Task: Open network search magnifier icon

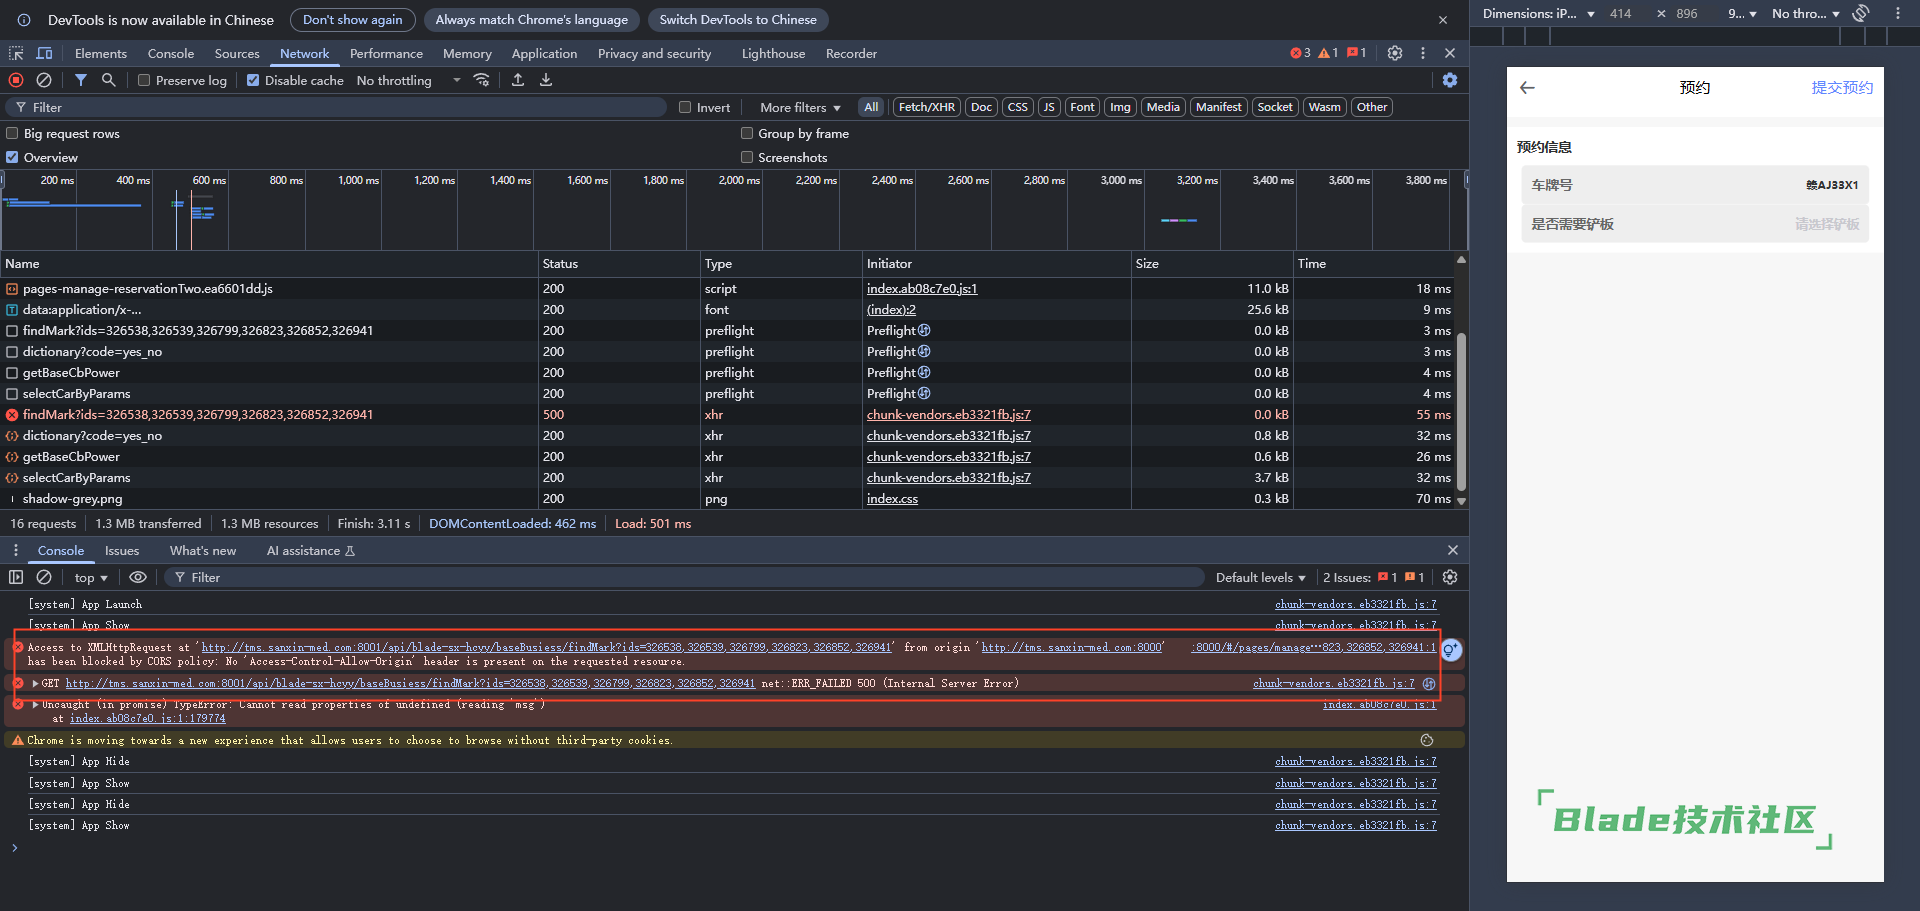Action: coord(108,80)
